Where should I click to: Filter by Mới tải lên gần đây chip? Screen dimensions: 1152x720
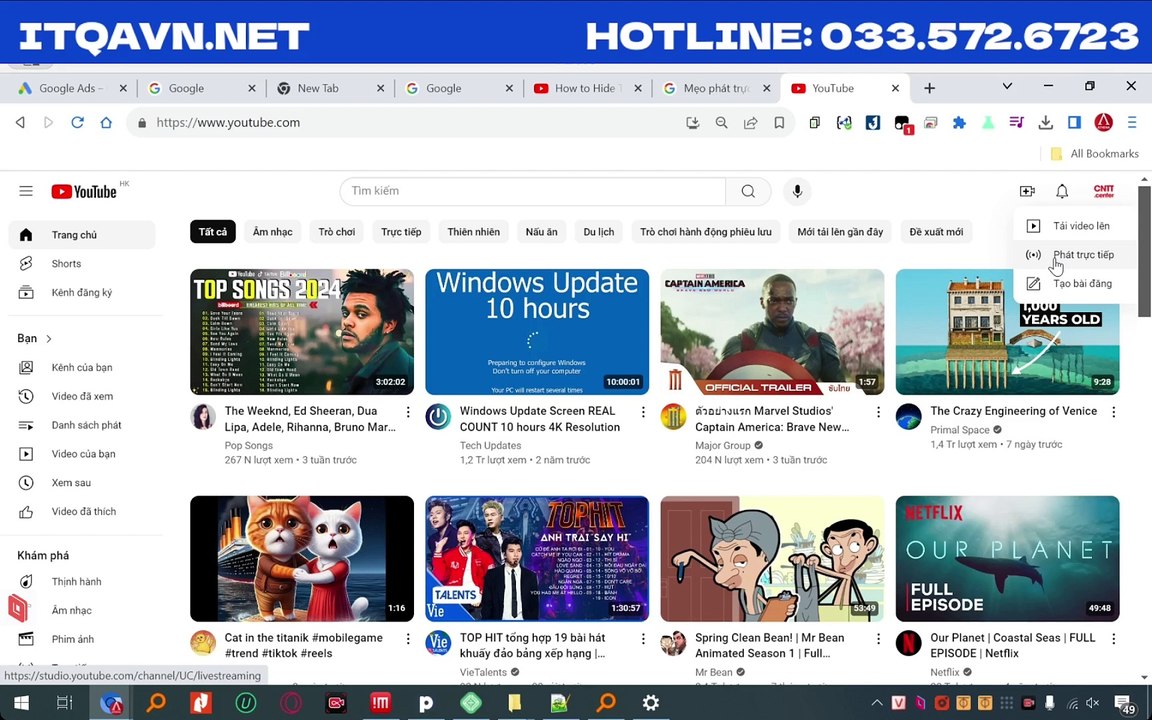(840, 232)
